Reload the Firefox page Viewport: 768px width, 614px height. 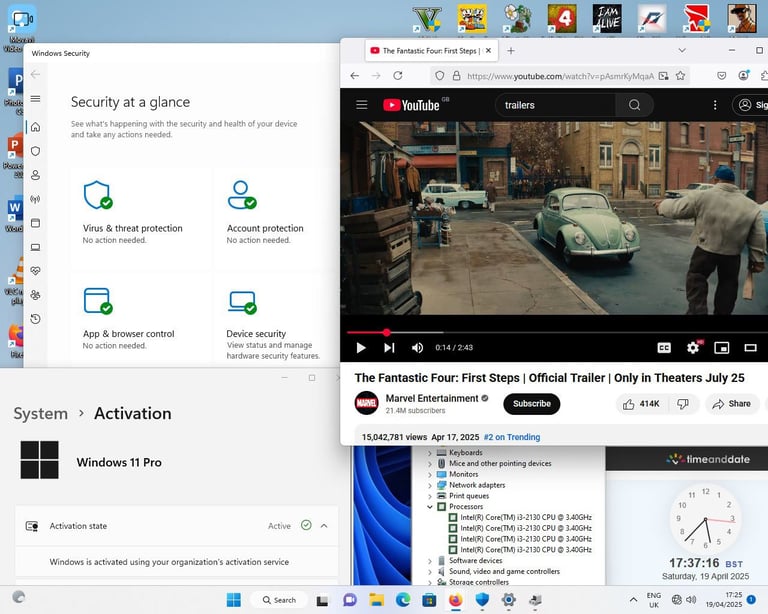398,75
